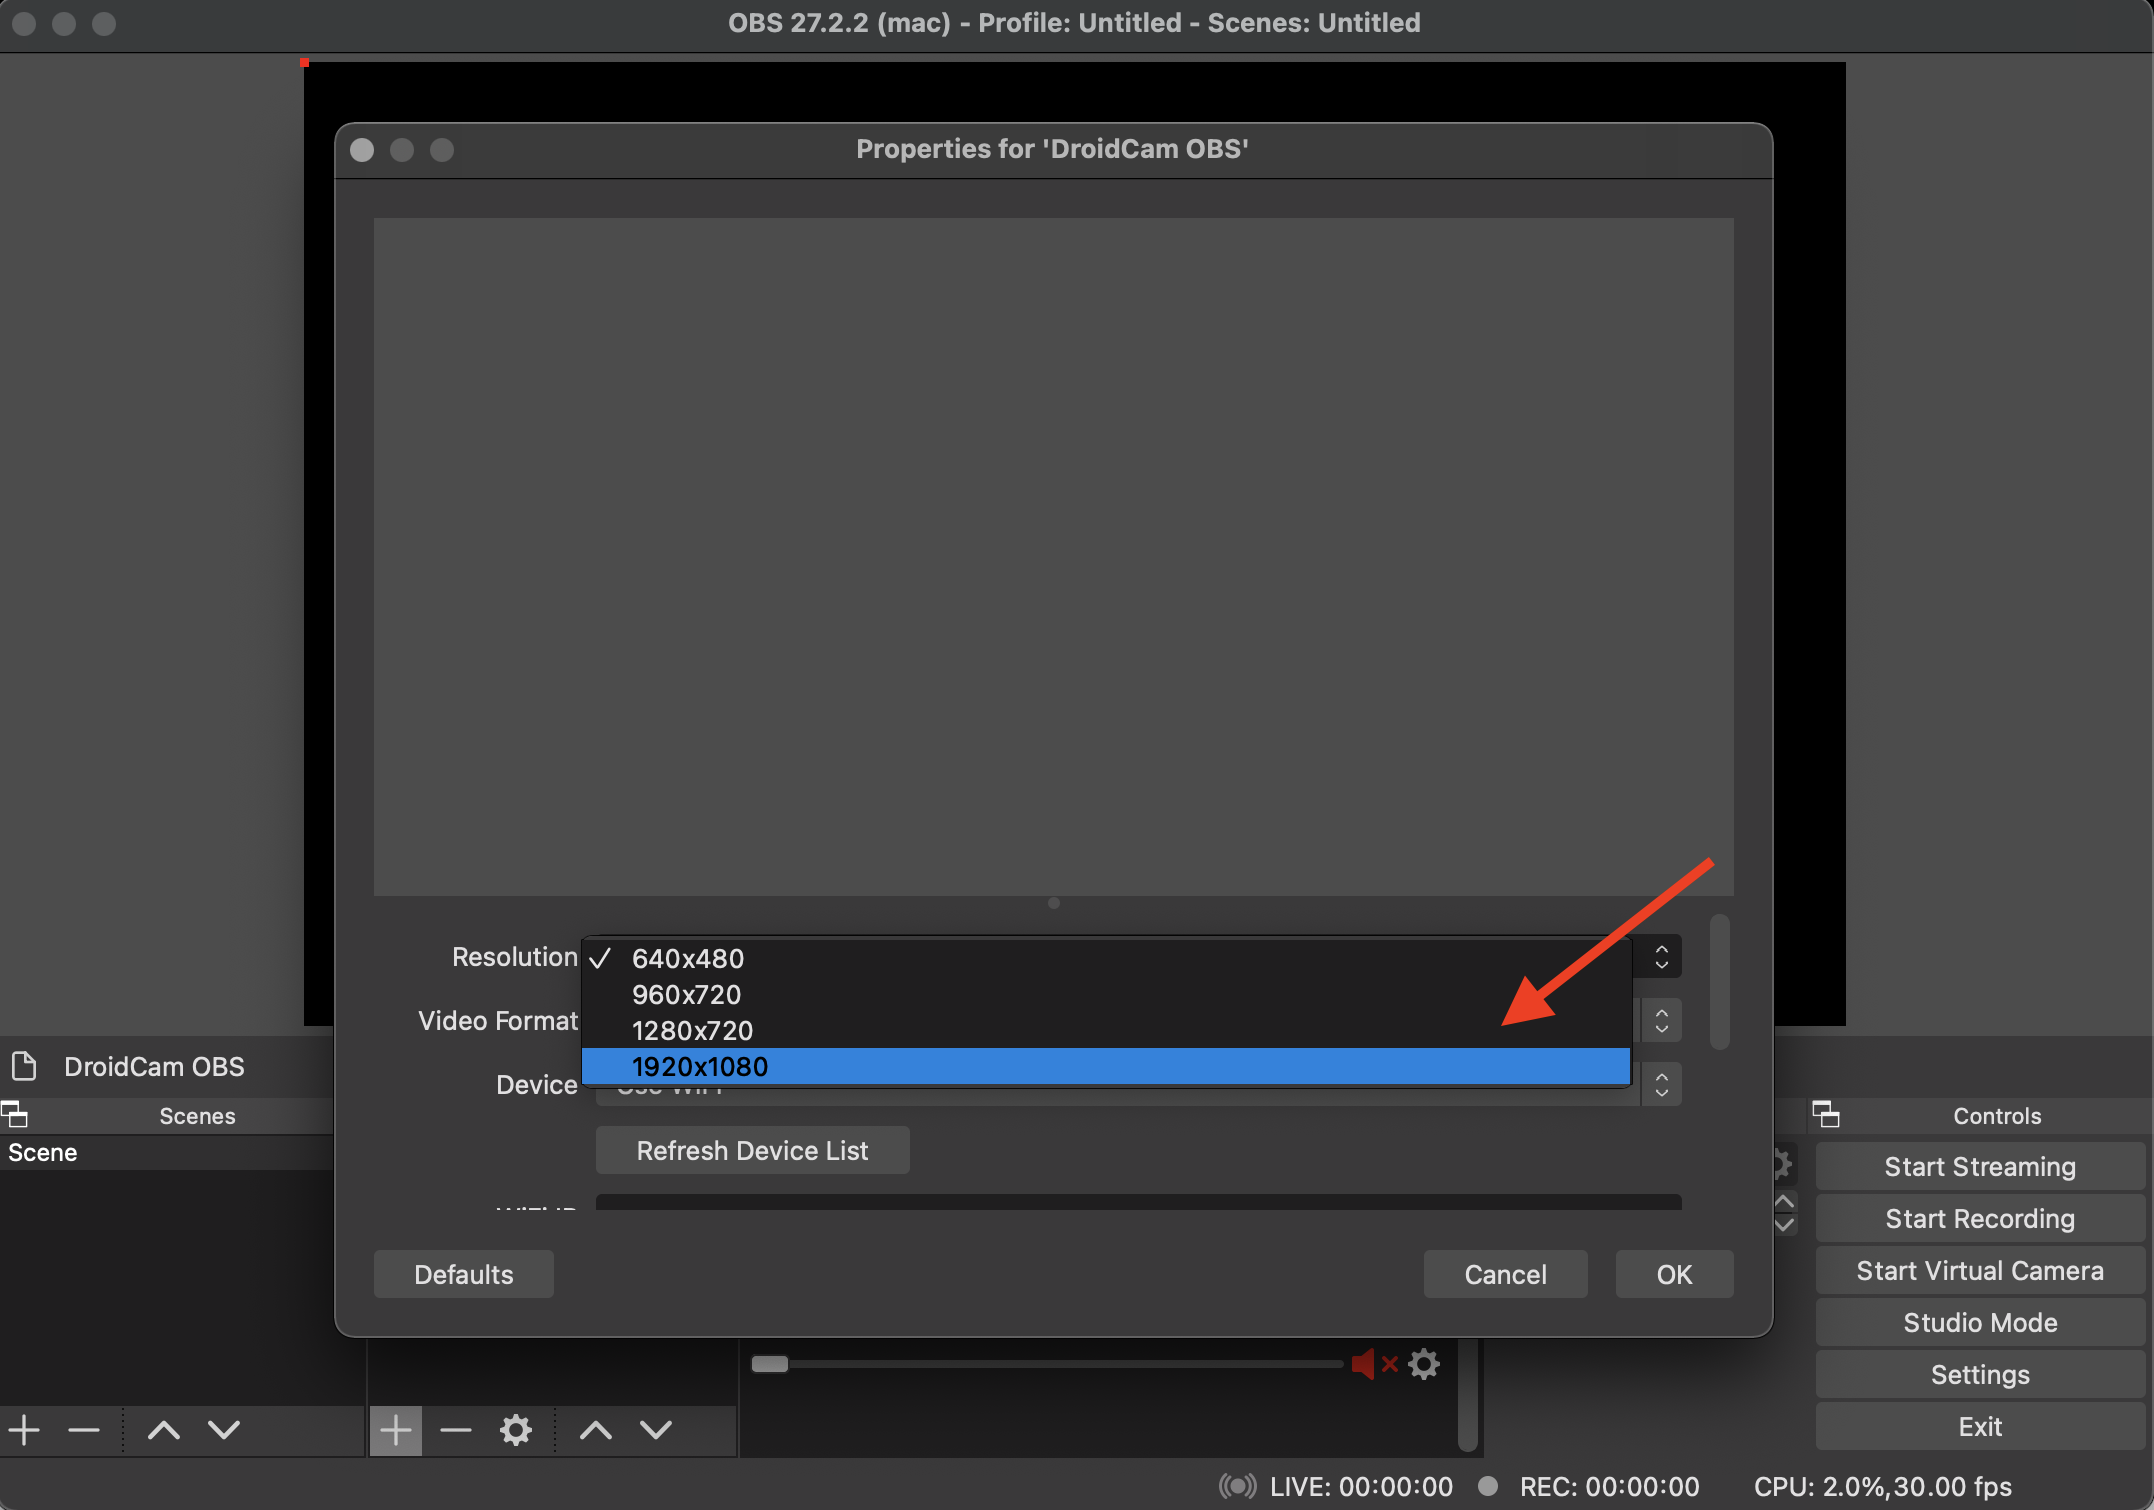Add a new source with the plus icon
The width and height of the screenshot is (2154, 1510).
point(396,1429)
